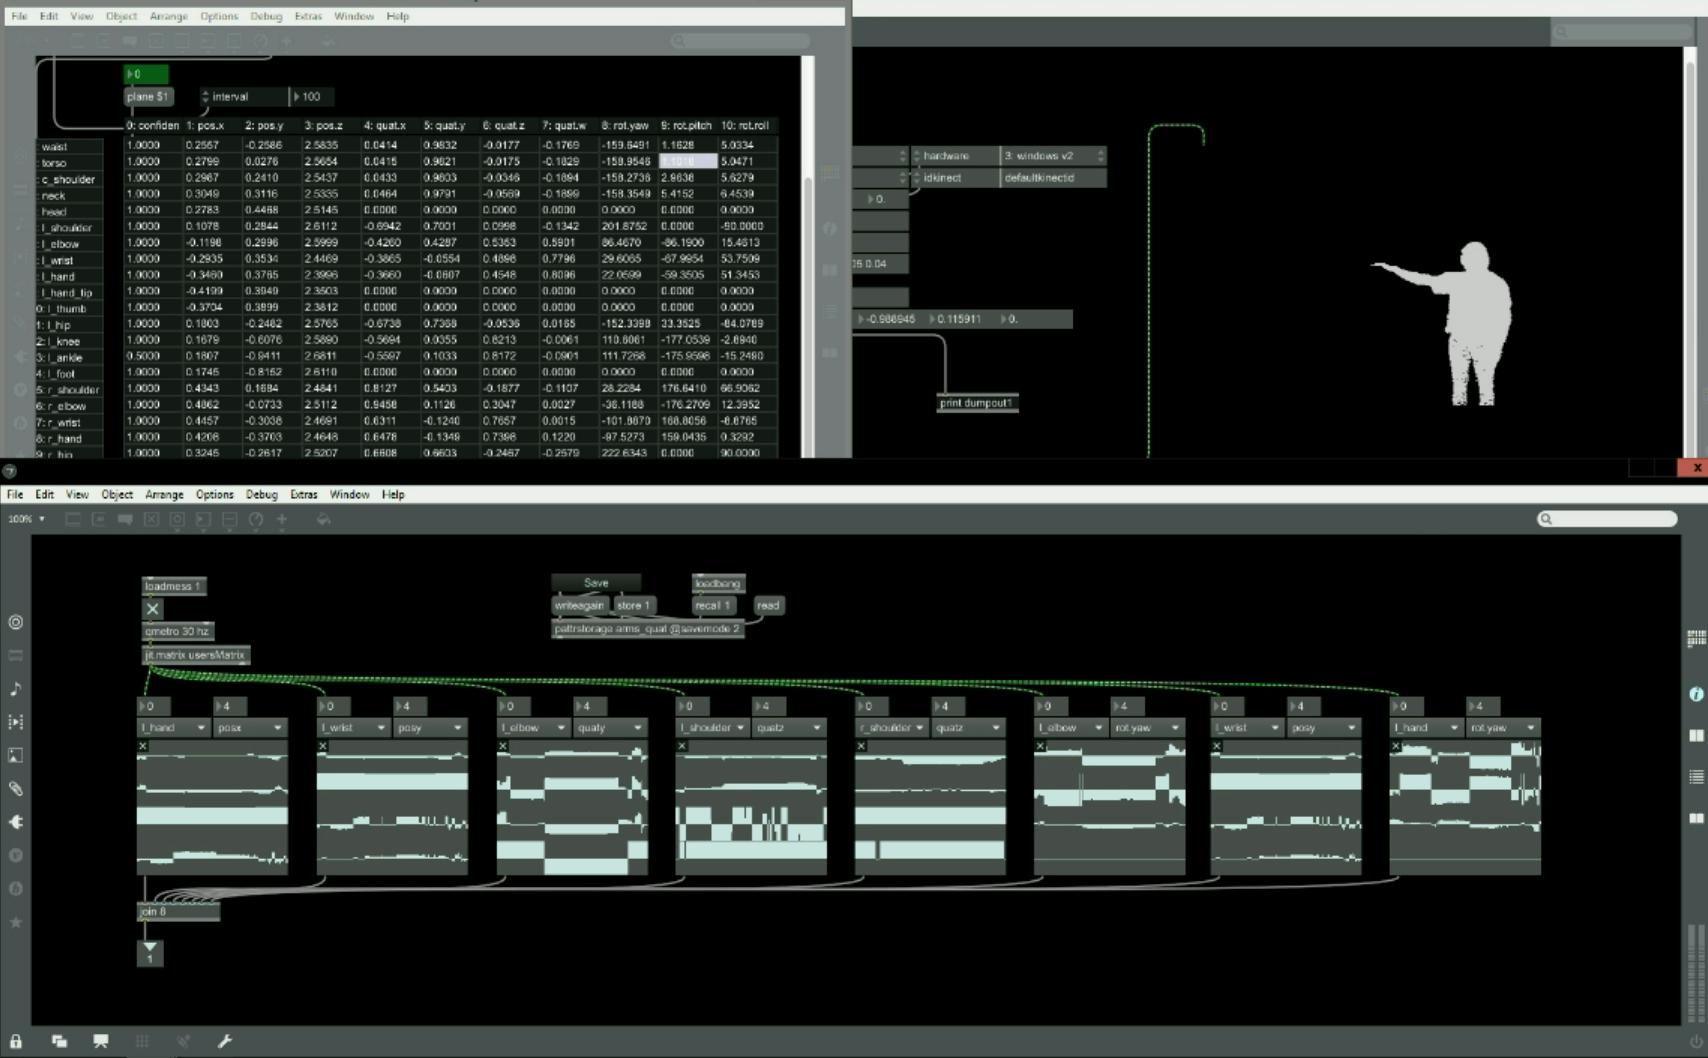This screenshot has height=1058, width=1708.
Task: Open the r_shoulder joint dropdown
Action: (891, 728)
